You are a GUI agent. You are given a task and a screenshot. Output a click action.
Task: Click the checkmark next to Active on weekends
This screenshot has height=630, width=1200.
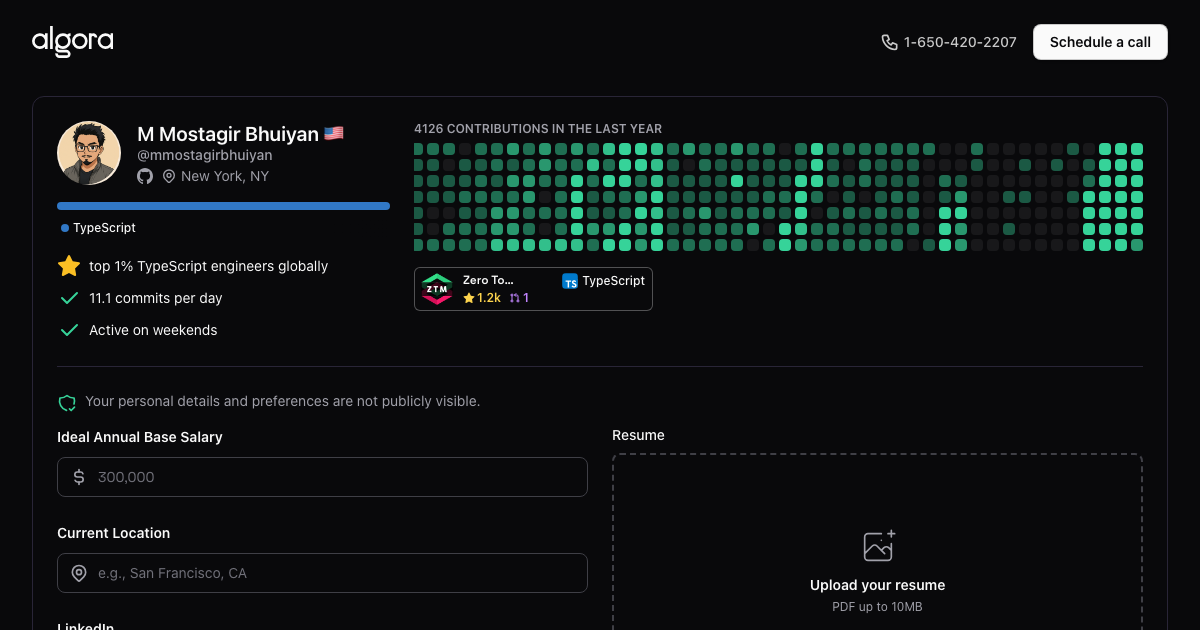69,330
